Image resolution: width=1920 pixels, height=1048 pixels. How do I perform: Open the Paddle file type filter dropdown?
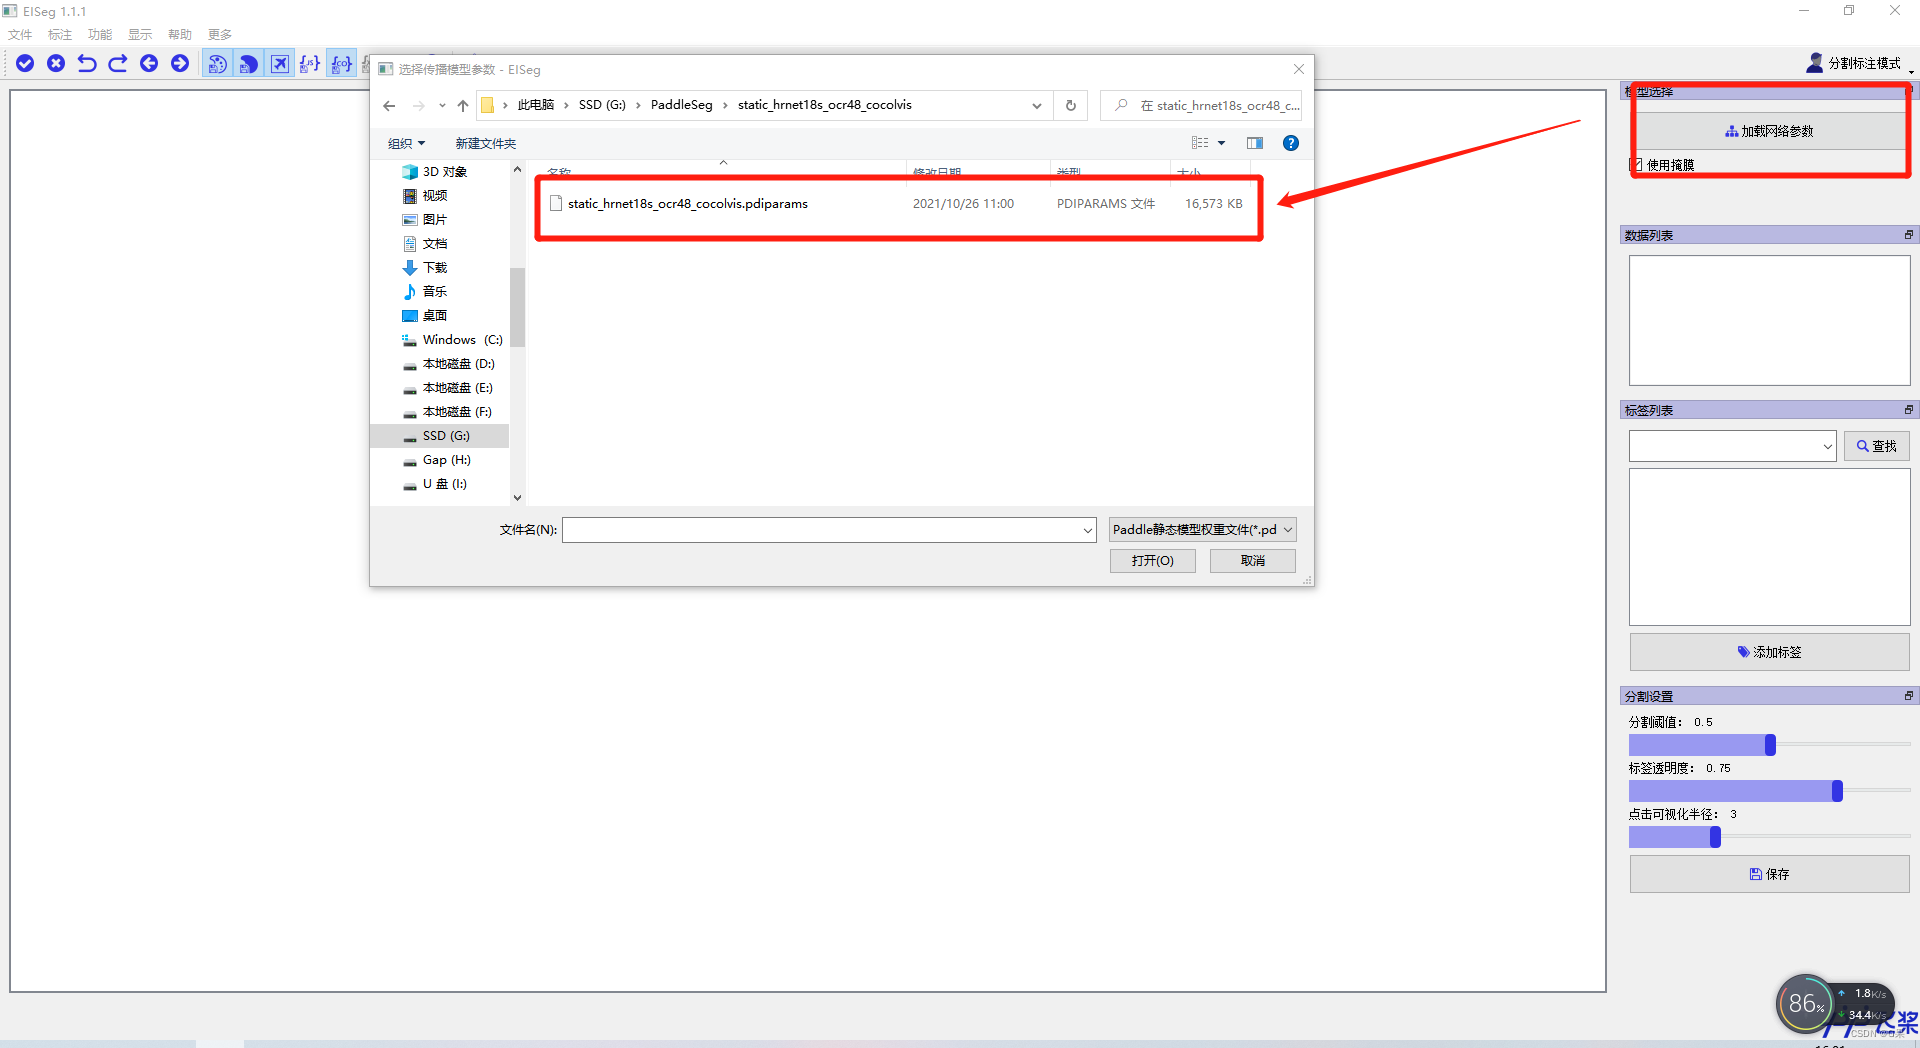coord(1203,530)
